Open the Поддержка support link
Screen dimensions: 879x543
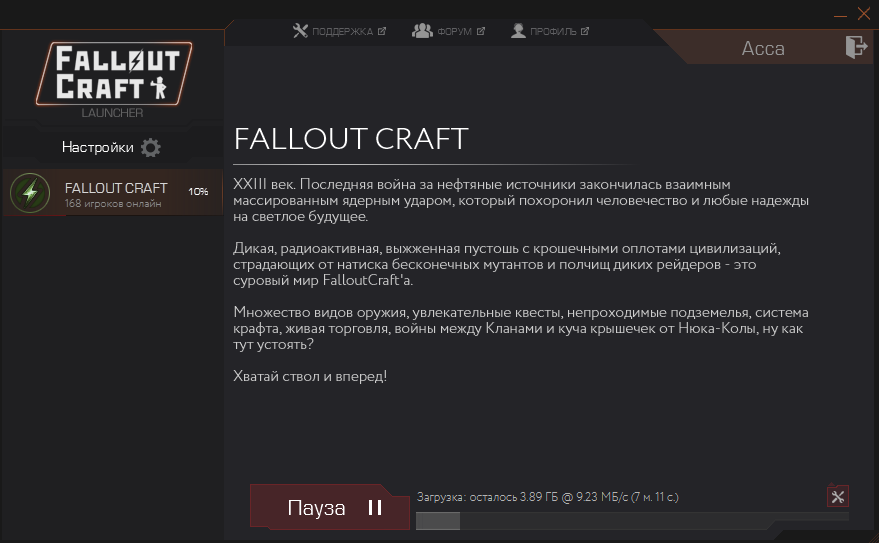click(342, 31)
